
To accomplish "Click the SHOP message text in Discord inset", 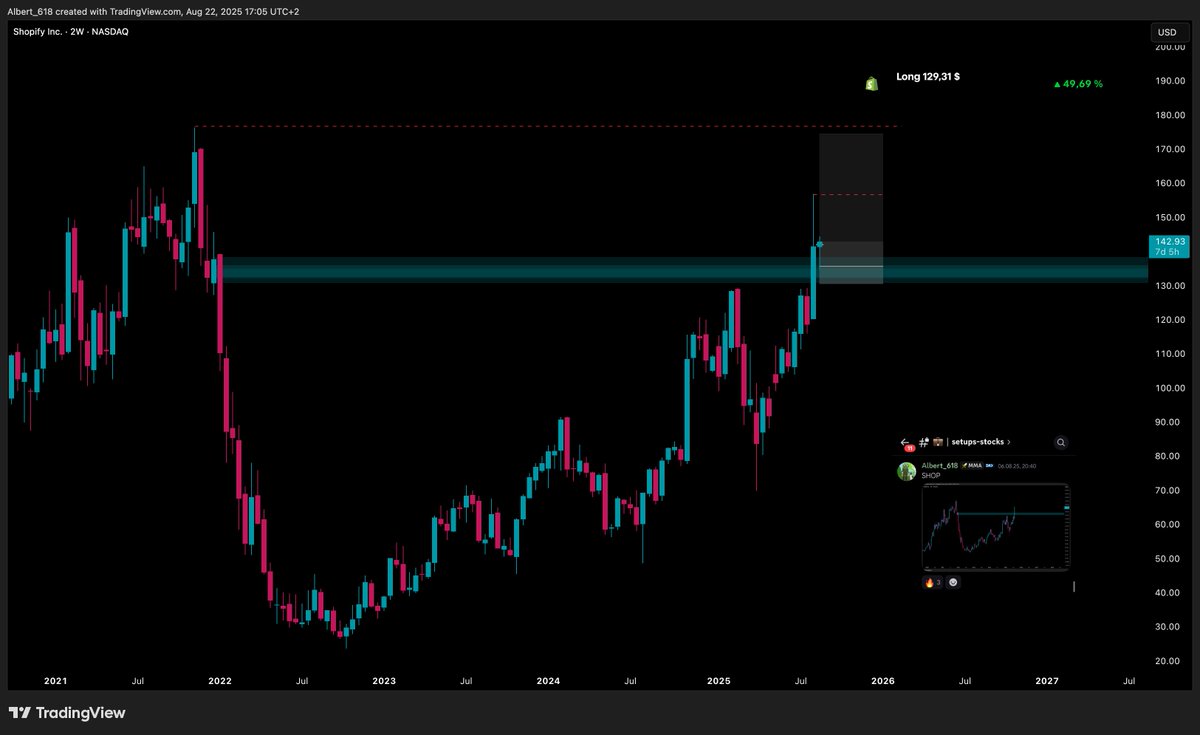I will tap(931, 476).
